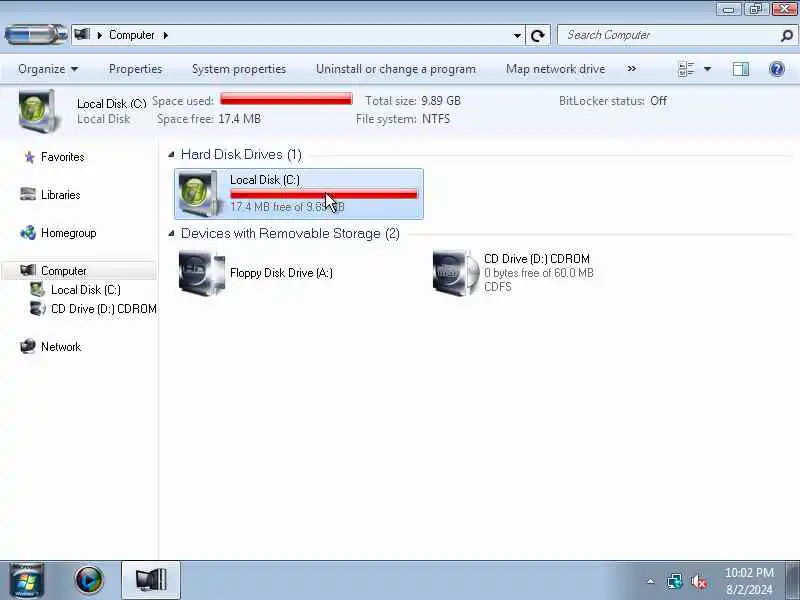Select Local Disk (C:) in the navigation tree
The width and height of the screenshot is (800, 600).
[x=86, y=290]
